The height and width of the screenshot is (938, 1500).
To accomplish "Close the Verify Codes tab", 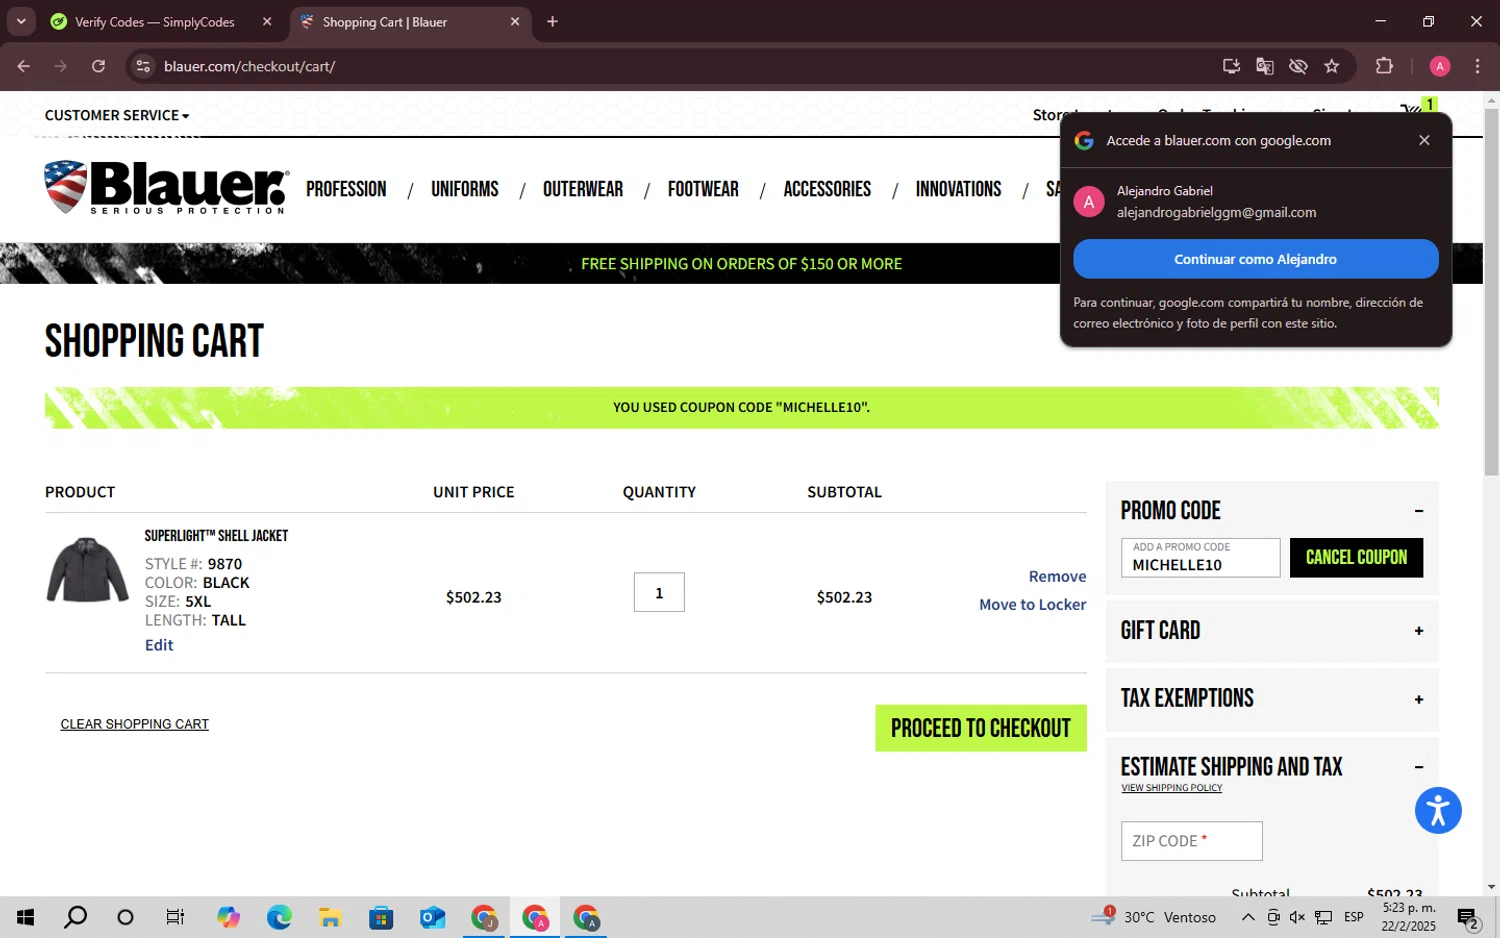I will coord(267,21).
